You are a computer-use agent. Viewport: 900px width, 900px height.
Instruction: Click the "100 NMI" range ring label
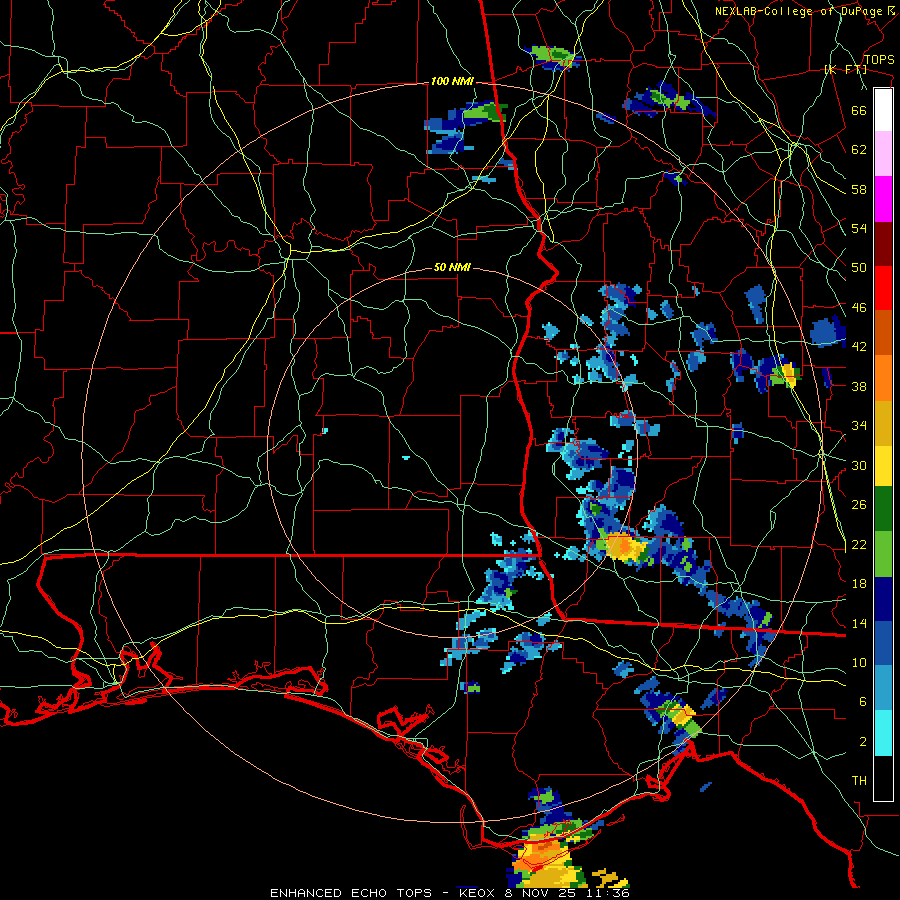coord(452,82)
